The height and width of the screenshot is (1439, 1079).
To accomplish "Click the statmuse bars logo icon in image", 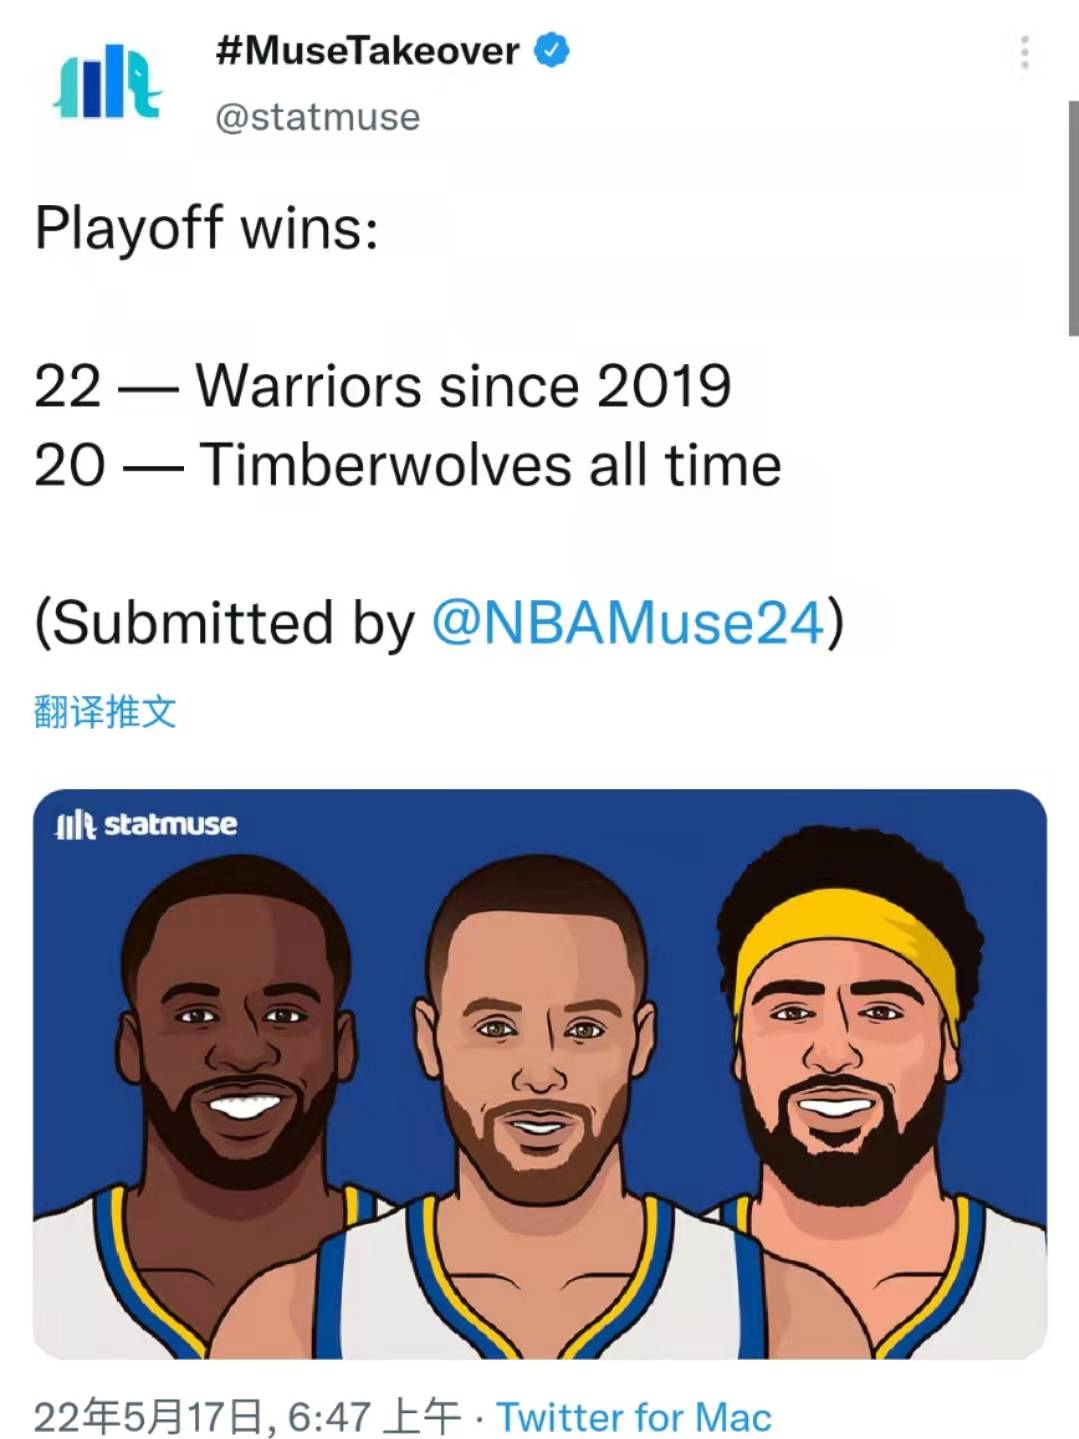I will tap(75, 825).
